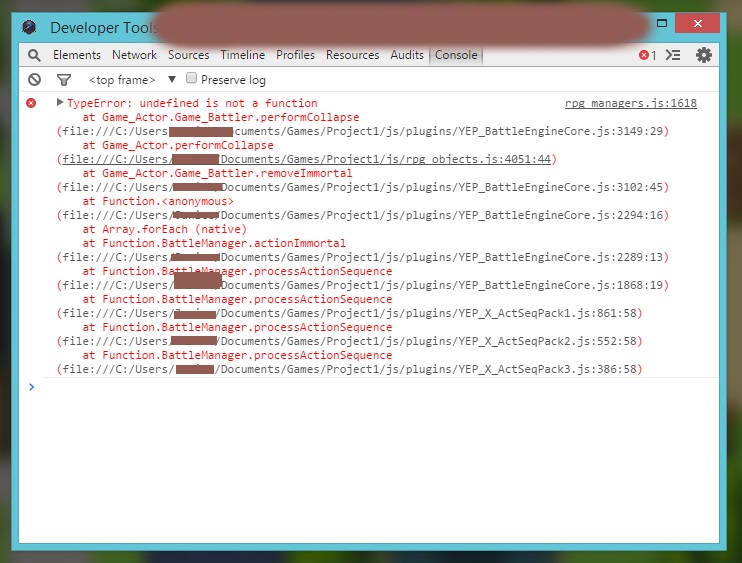Image resolution: width=742 pixels, height=563 pixels.
Task: Click the red error icon beside TypeError
Action: click(31, 103)
